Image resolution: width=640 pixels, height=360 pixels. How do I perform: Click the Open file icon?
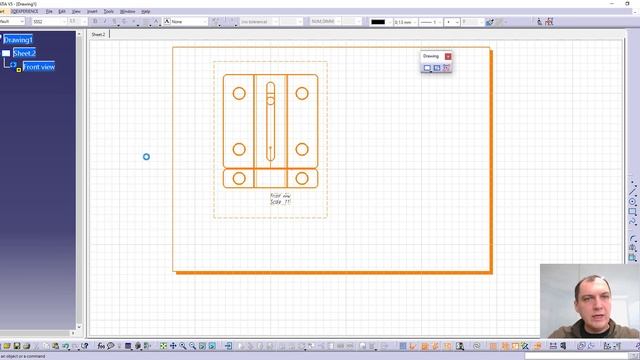pos(7,346)
